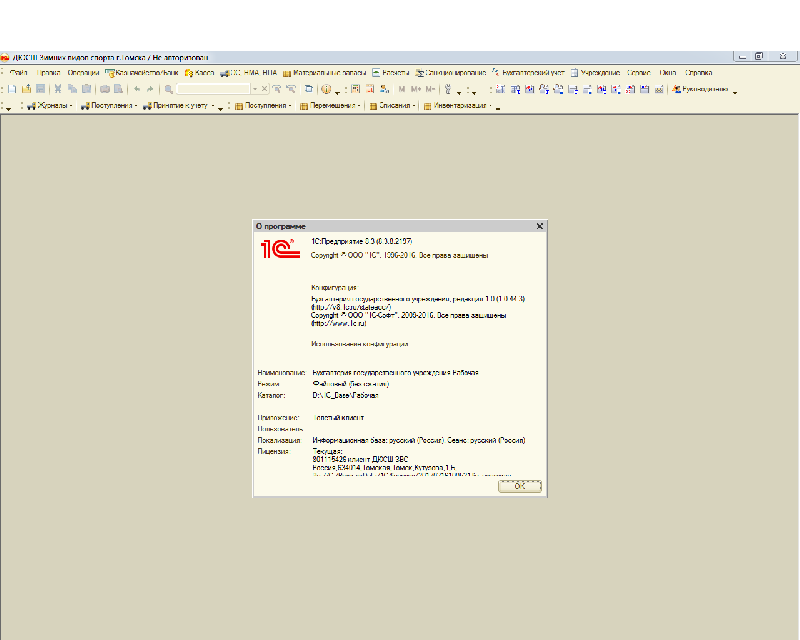The width and height of the screenshot is (800, 640).
Task: Click the Save diskette toolbar icon
Action: (41, 89)
